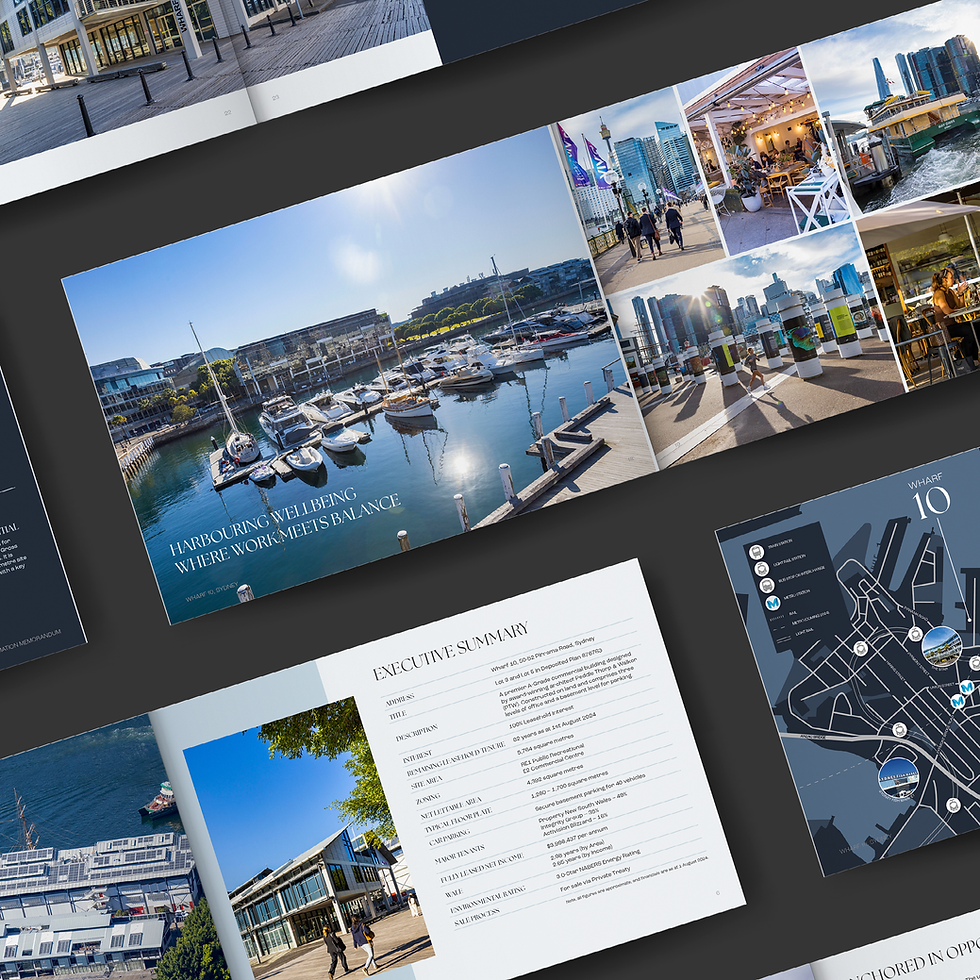Click the 'ENVIRONMENTAL RATING' label

tap(488, 900)
